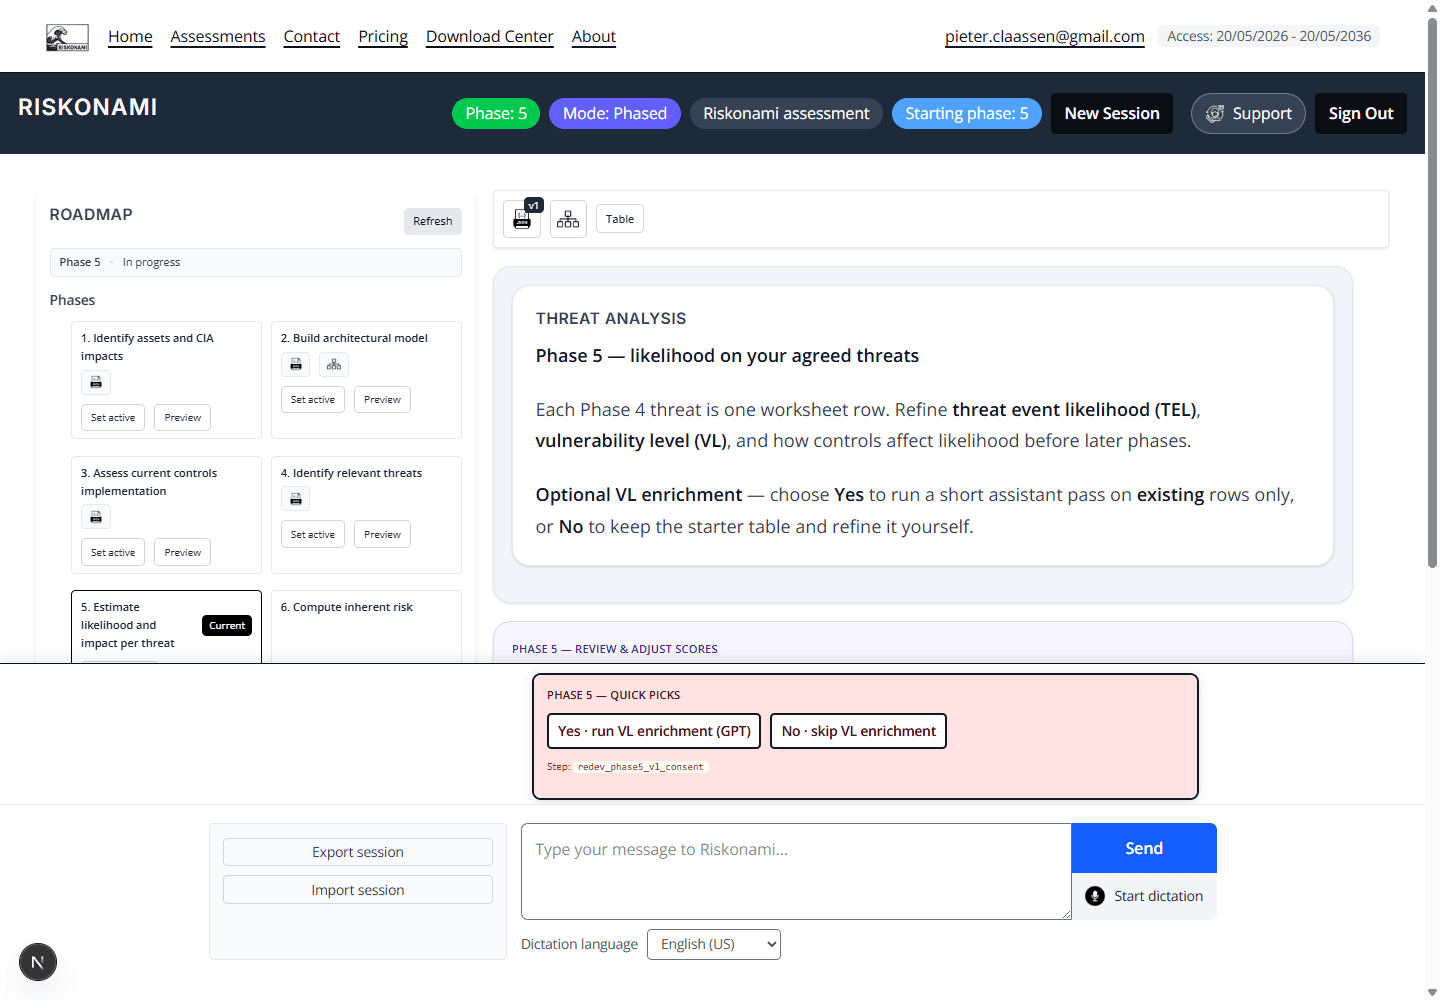Choose No · skip VL enrichment

click(859, 731)
